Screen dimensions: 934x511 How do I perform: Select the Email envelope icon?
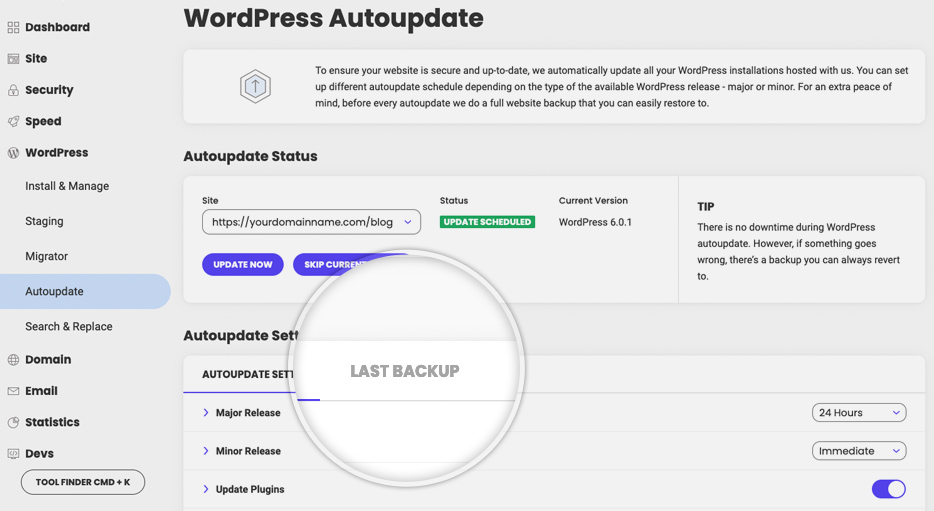tap(13, 391)
